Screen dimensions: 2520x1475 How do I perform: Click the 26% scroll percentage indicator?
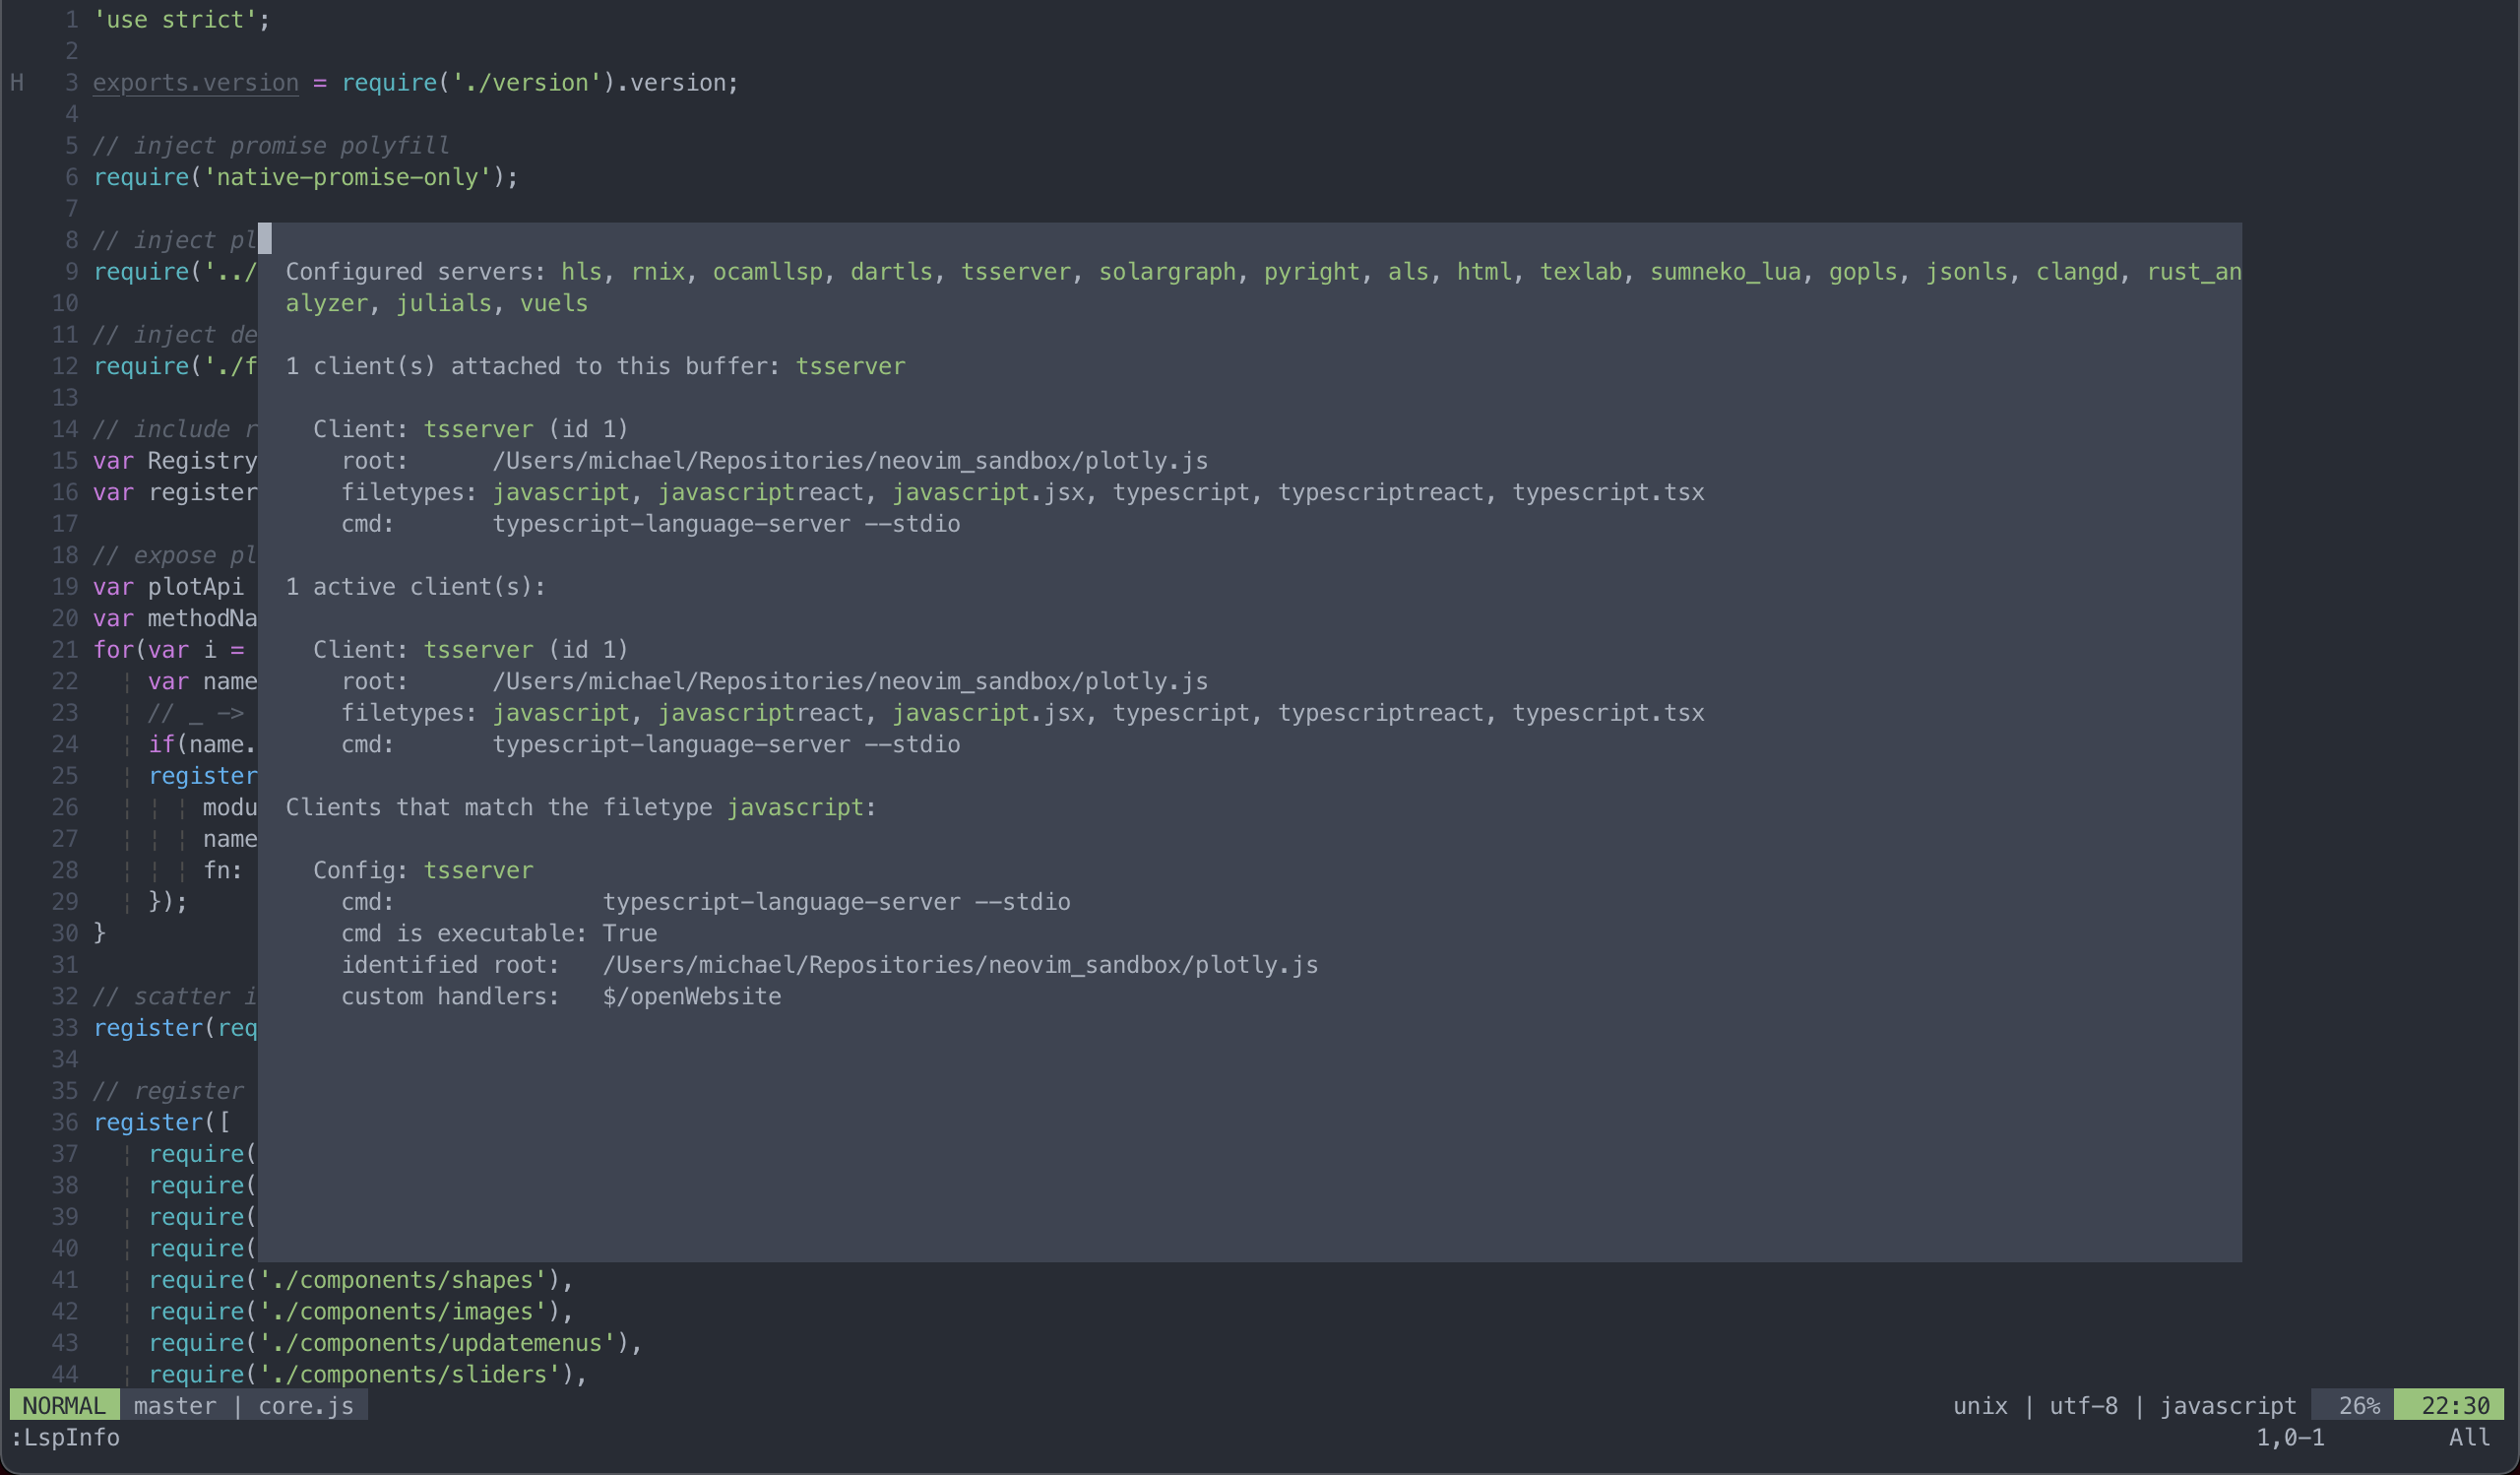click(2360, 1405)
